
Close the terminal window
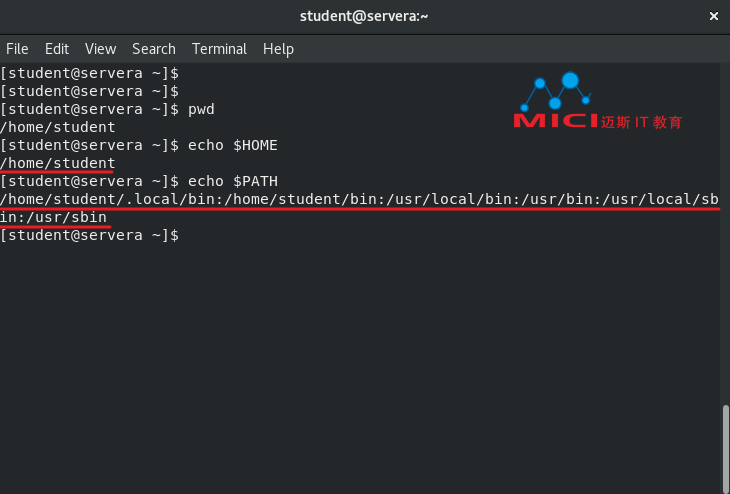714,16
